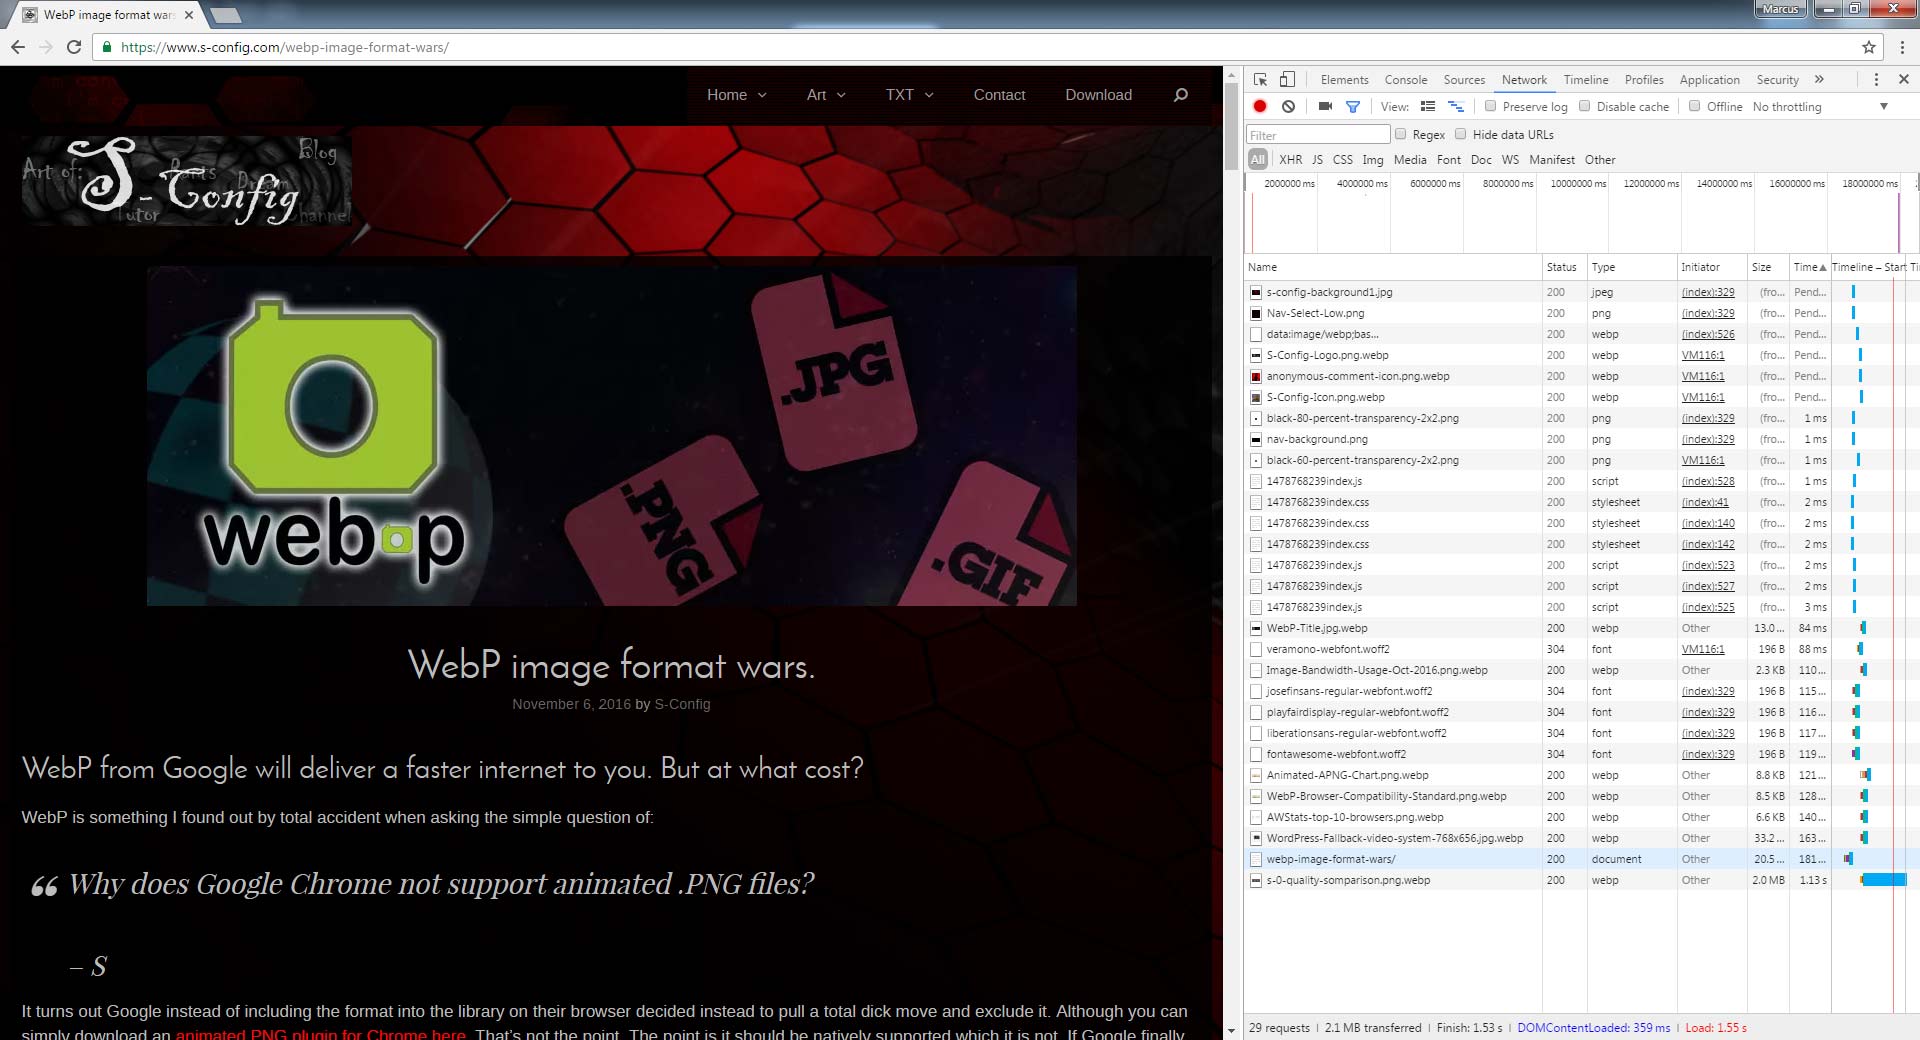Open the Timeline tab
The width and height of the screenshot is (1920, 1040).
(x=1586, y=80)
